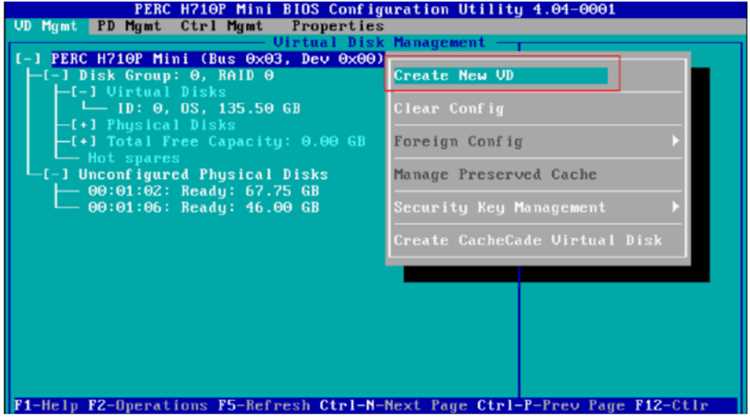
Task: Switch to PD Mgmt tab
Action: tap(129, 26)
